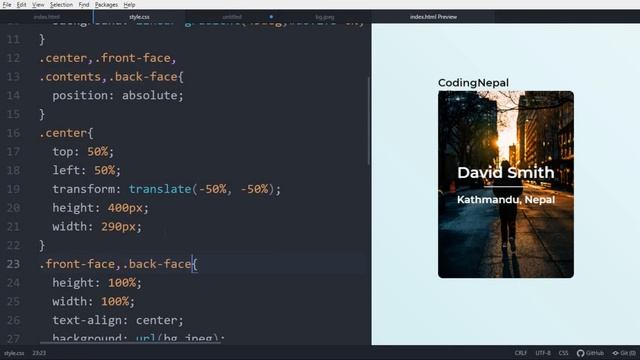This screenshot has width=640, height=360.
Task: Click the '.center,.front-face,' selector line
Action: (108, 58)
